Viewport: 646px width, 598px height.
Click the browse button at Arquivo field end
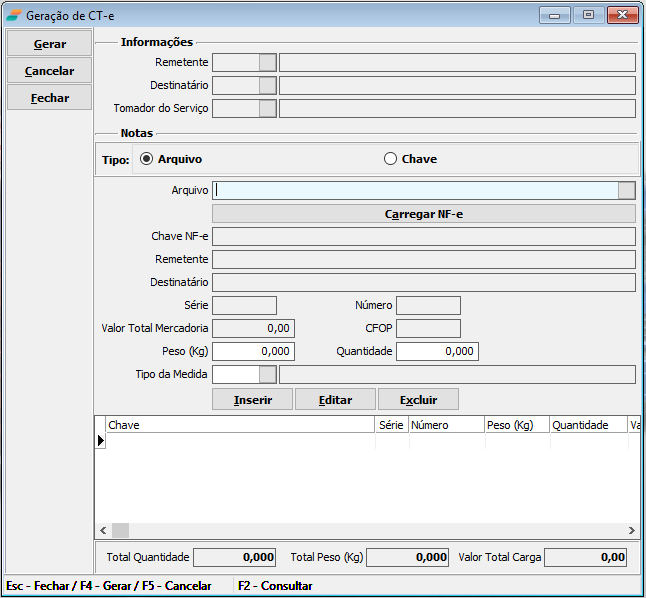tap(627, 191)
